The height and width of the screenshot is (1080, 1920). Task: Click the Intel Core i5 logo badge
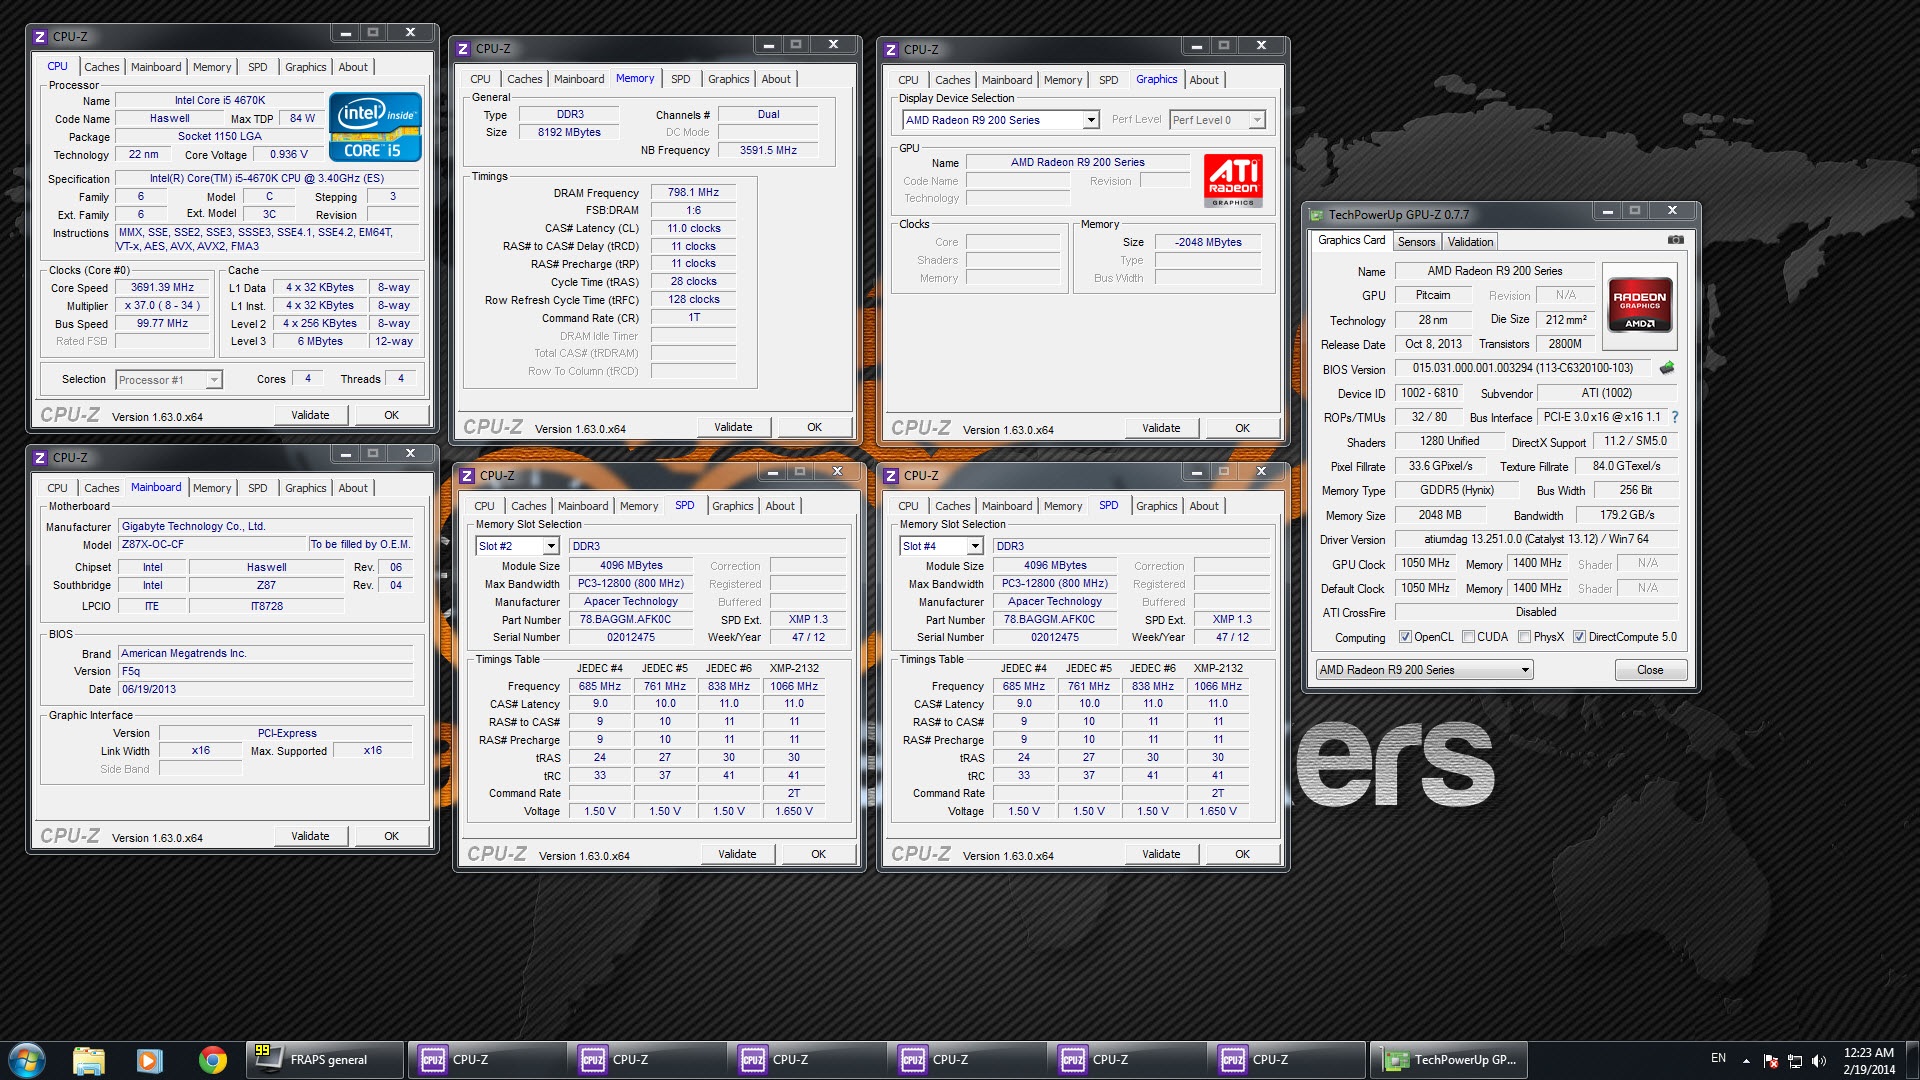375,127
